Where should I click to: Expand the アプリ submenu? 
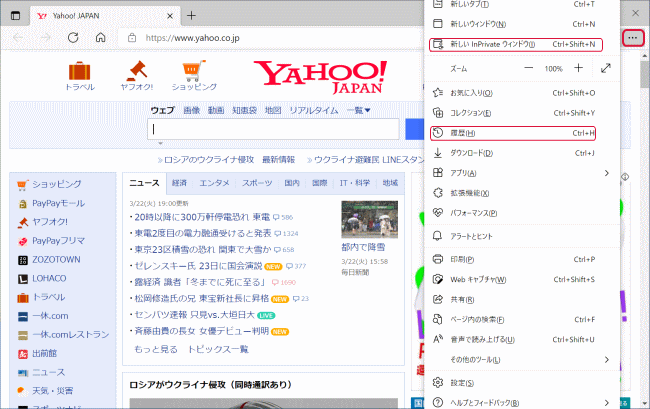(521, 173)
